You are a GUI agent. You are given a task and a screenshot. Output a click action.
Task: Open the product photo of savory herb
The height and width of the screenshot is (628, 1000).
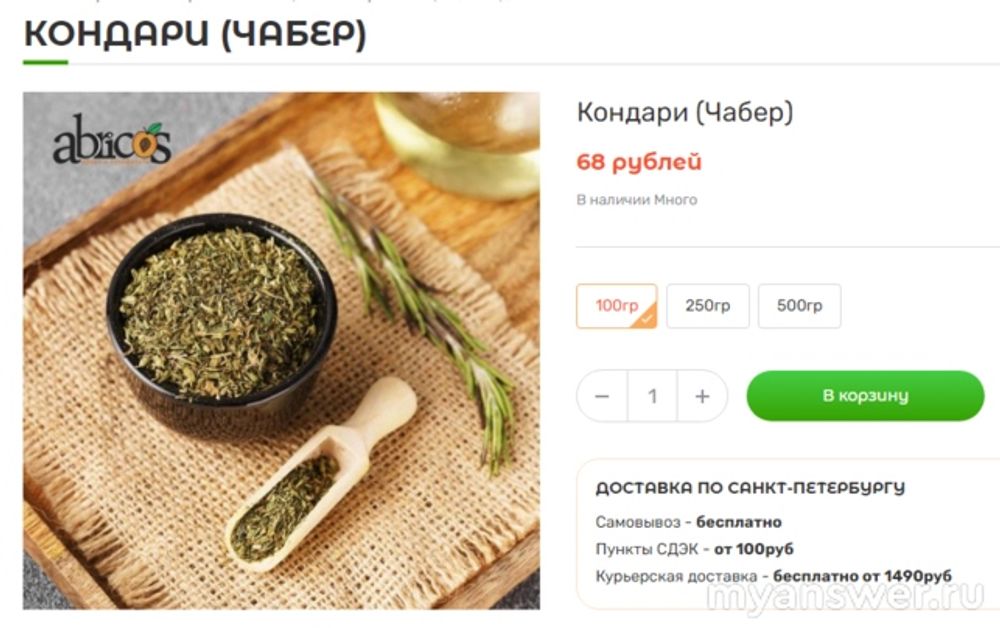coord(281,351)
